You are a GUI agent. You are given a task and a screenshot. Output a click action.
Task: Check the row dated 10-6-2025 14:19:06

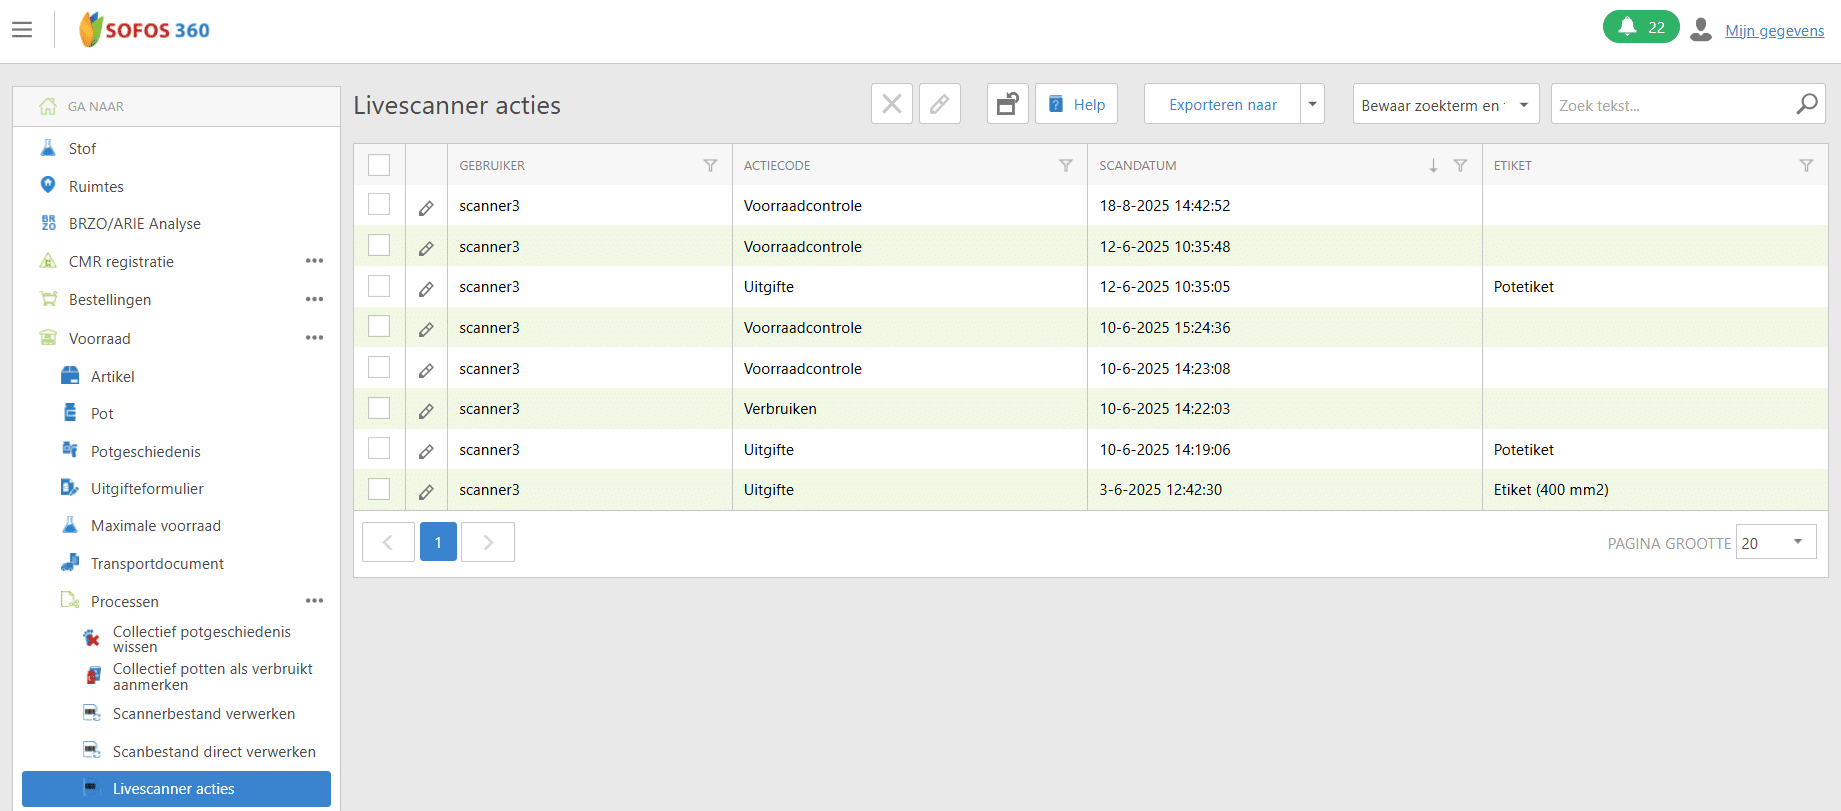[379, 448]
